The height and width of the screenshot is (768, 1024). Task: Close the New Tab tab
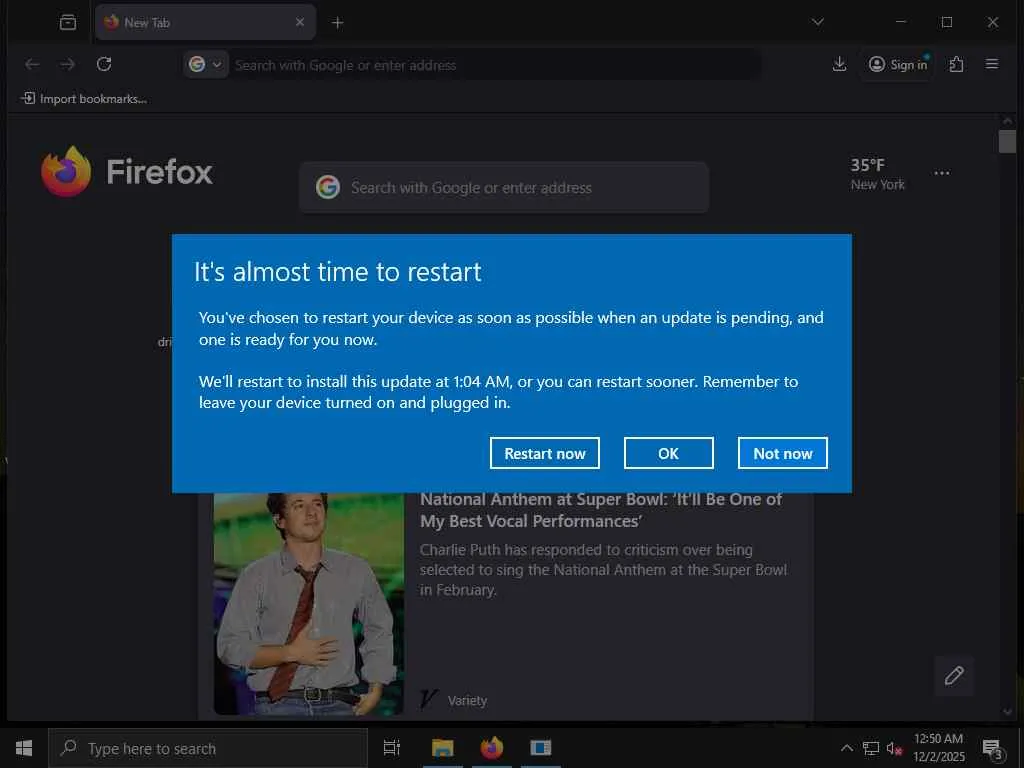pos(300,22)
